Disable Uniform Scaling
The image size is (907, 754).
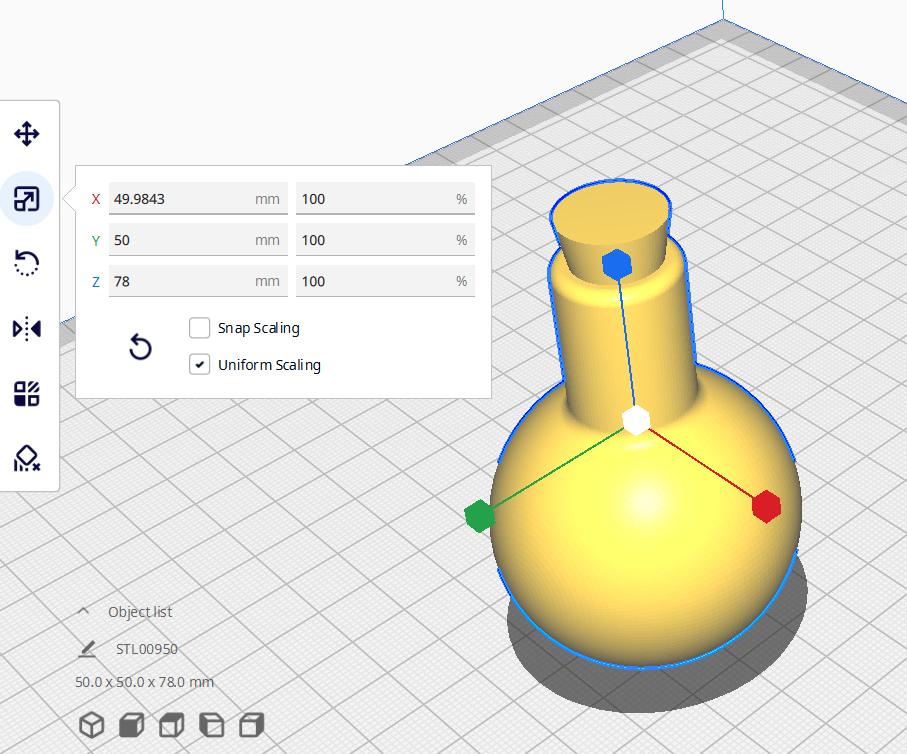point(199,364)
